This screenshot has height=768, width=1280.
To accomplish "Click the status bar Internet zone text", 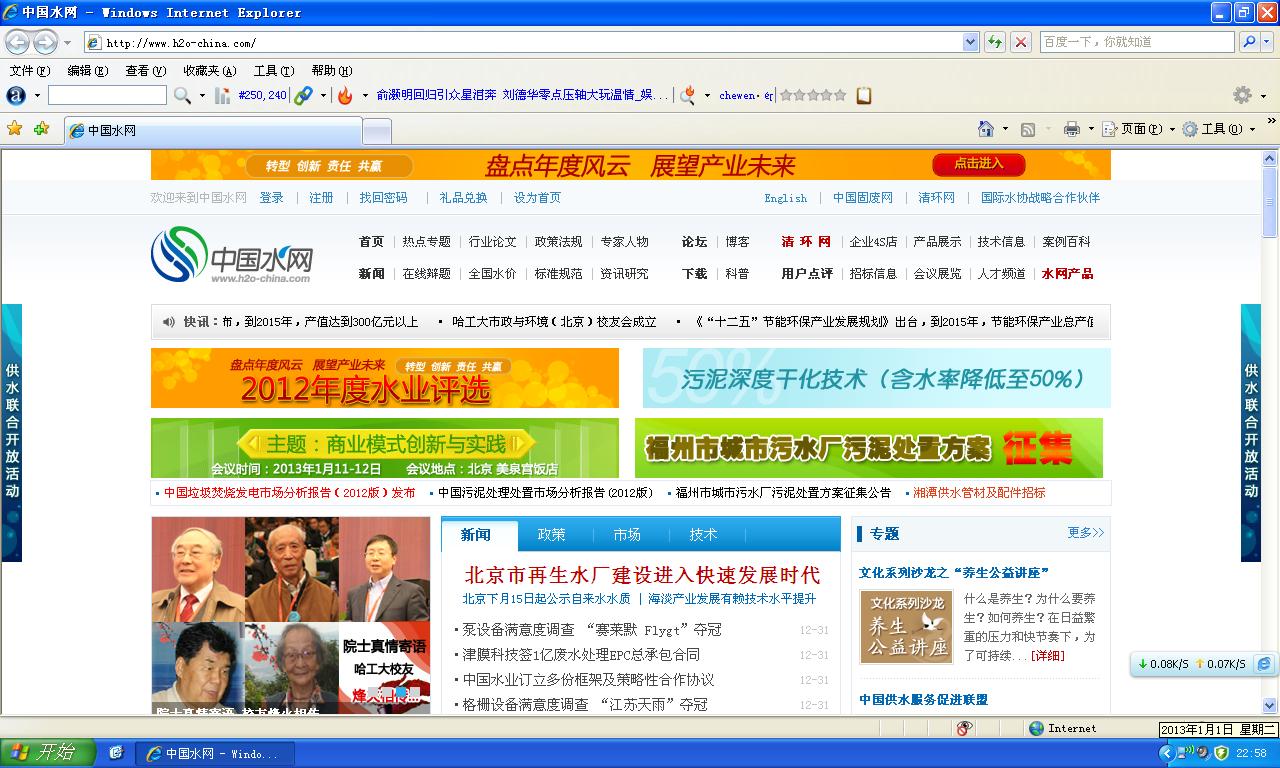I will (1072, 728).
